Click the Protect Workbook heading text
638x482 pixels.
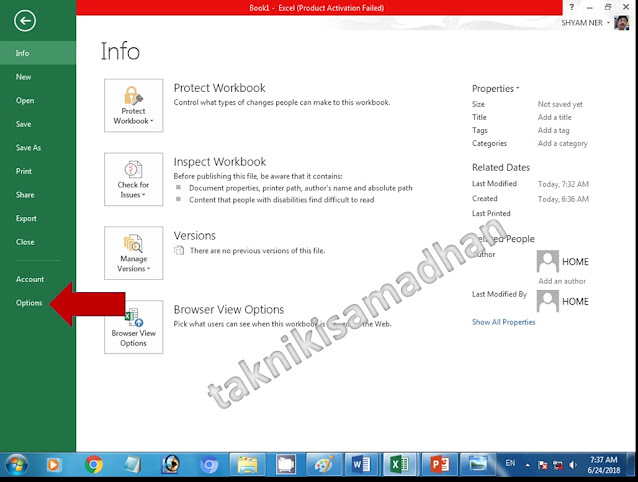coord(219,88)
